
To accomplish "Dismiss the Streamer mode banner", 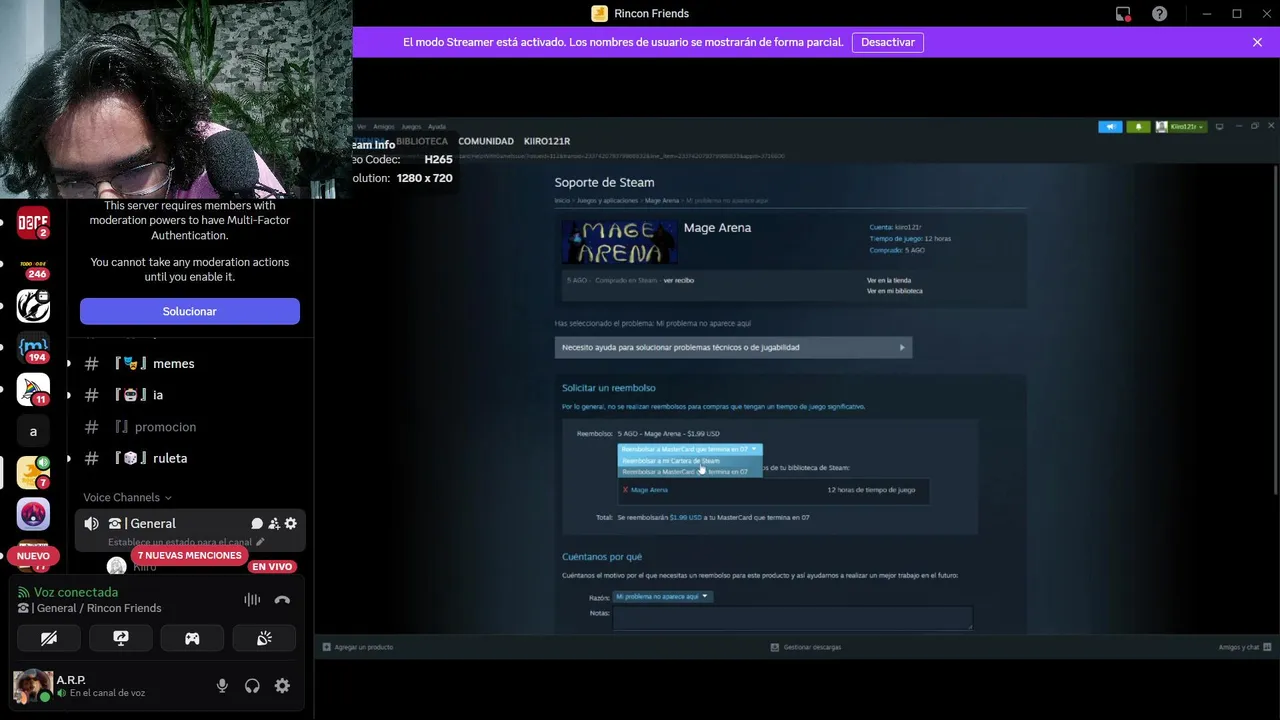I will tap(1257, 42).
